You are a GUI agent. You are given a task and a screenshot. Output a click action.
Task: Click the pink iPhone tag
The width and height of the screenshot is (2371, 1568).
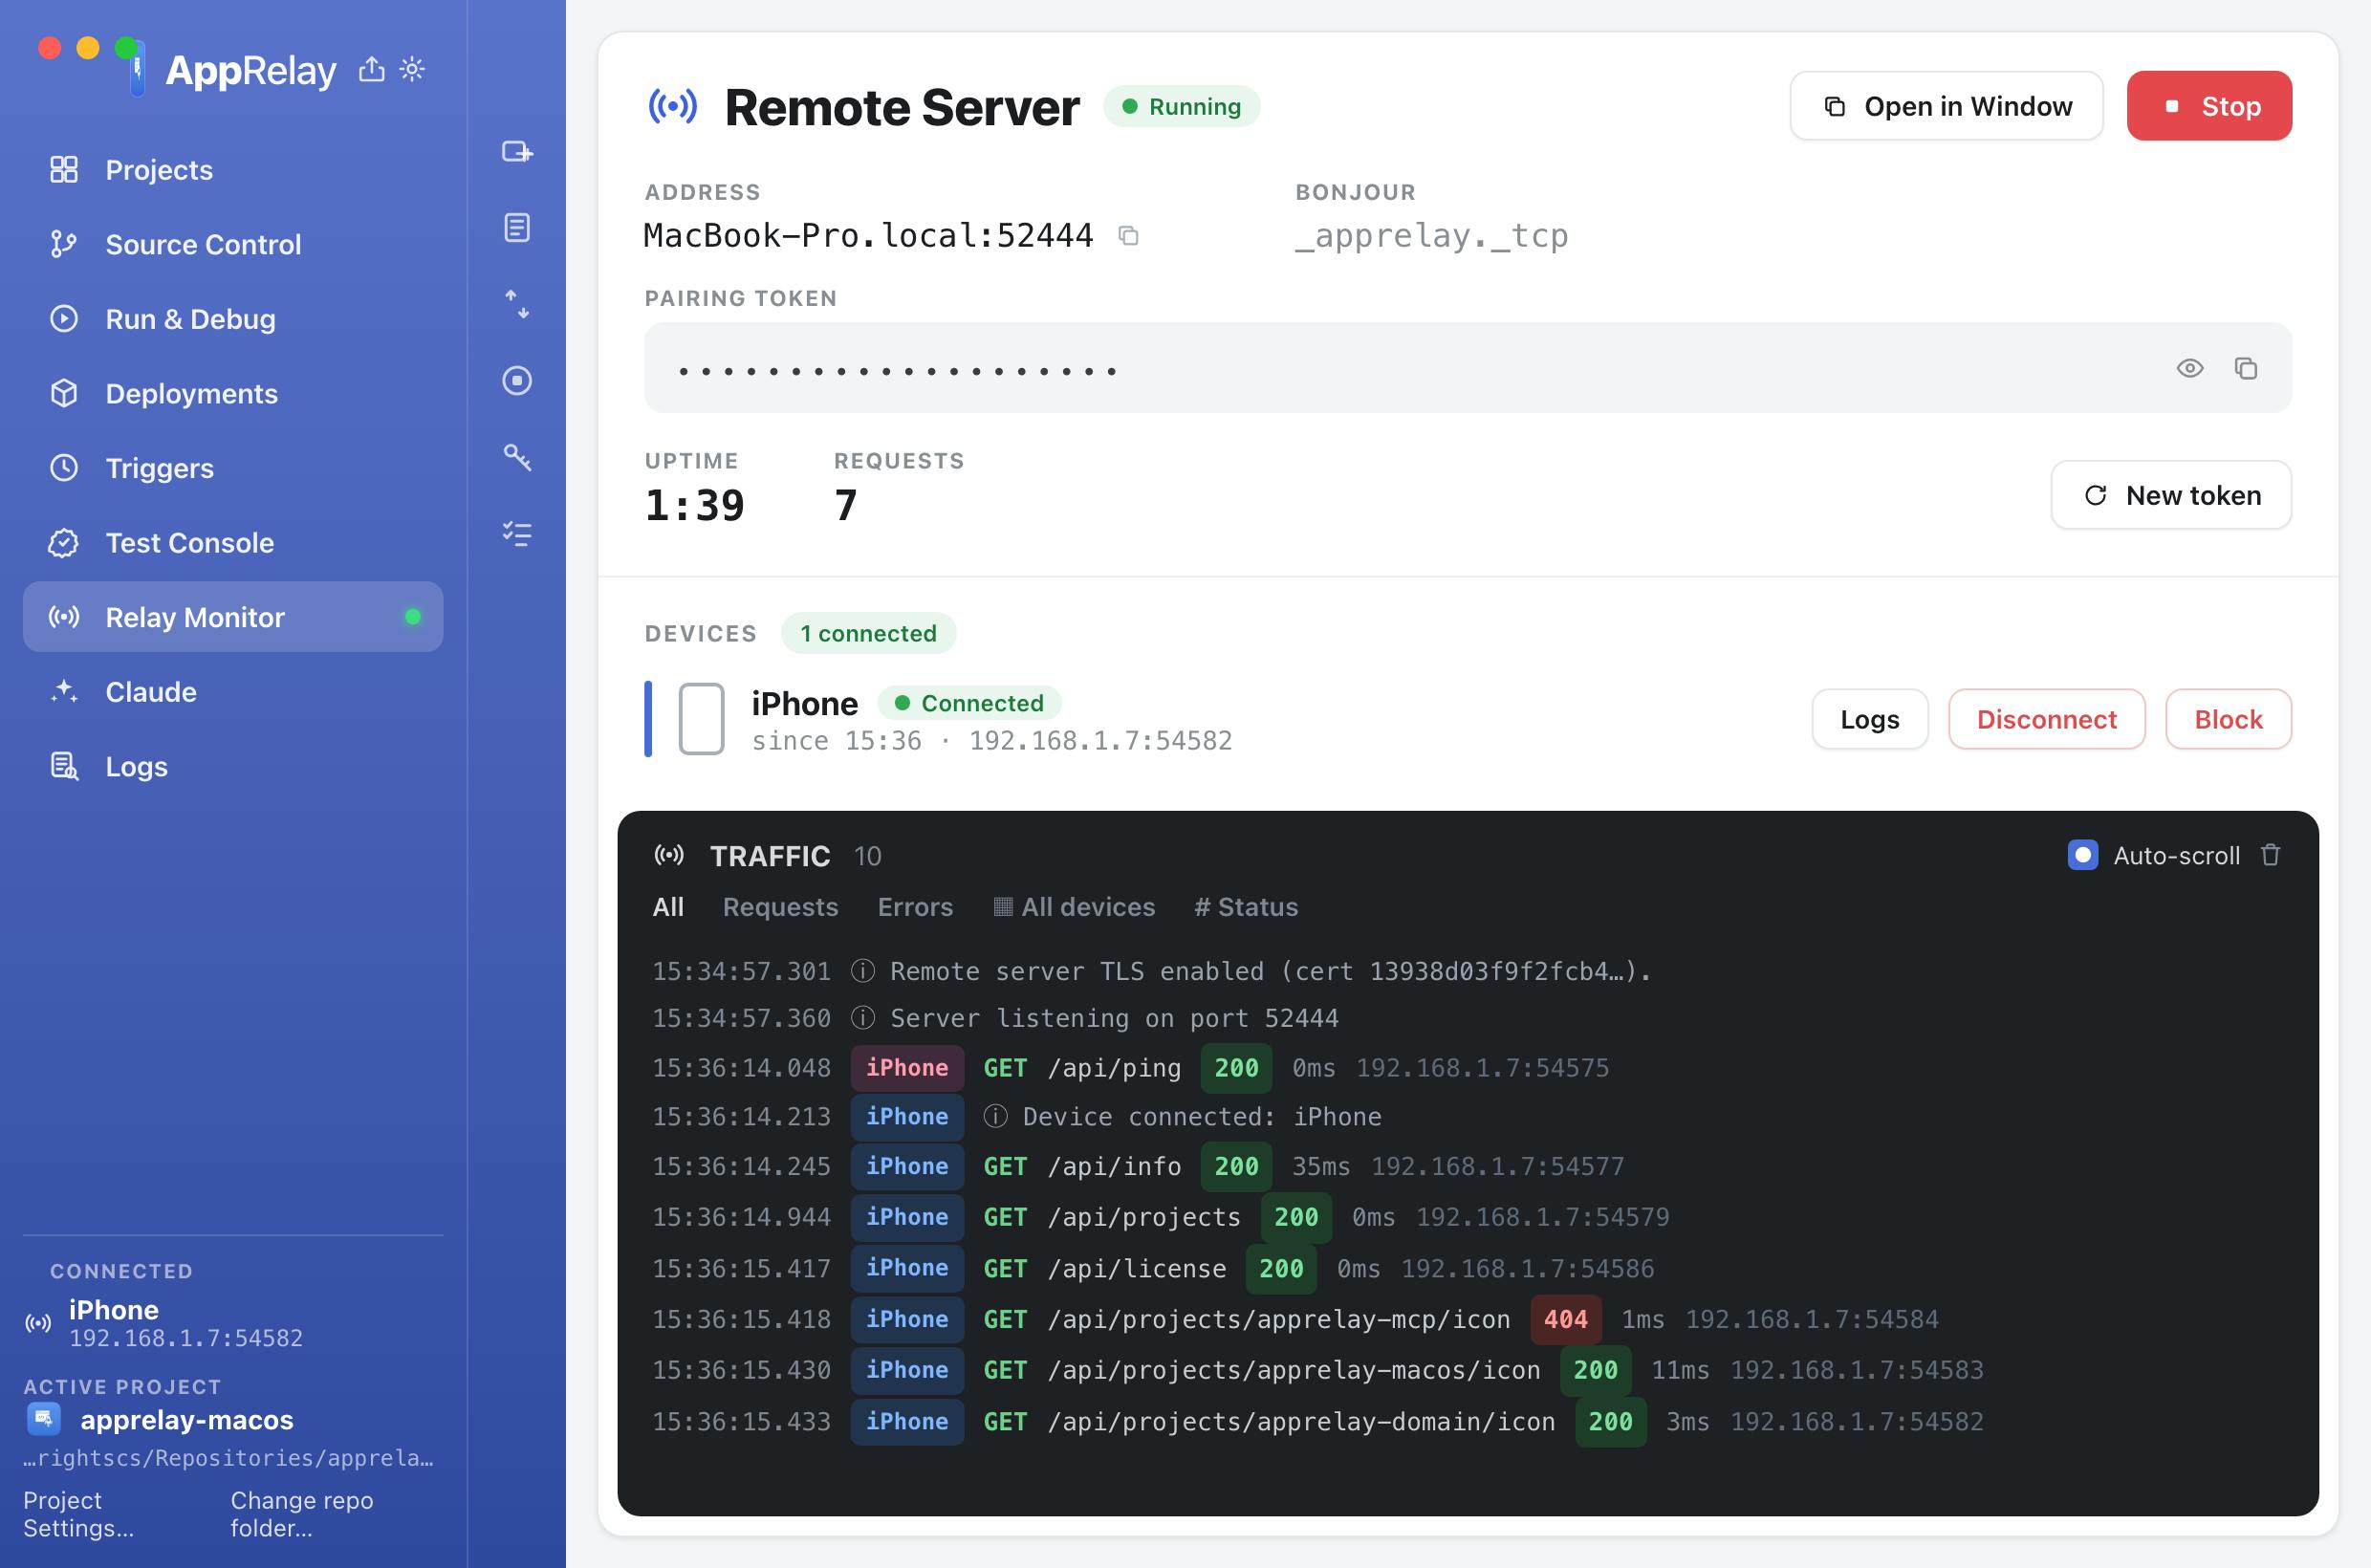click(907, 1068)
